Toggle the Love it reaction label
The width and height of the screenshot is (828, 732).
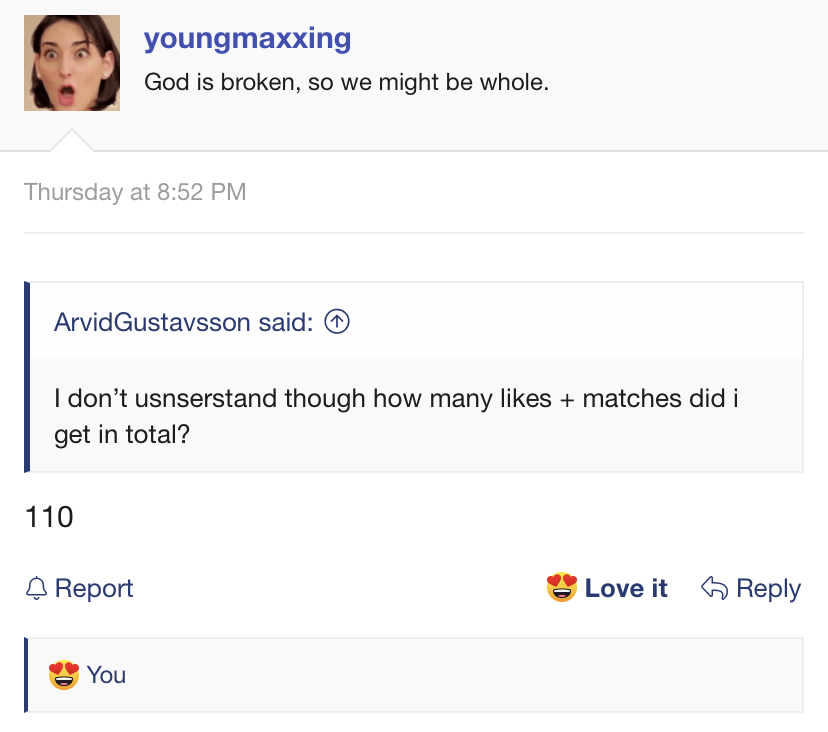(x=626, y=588)
